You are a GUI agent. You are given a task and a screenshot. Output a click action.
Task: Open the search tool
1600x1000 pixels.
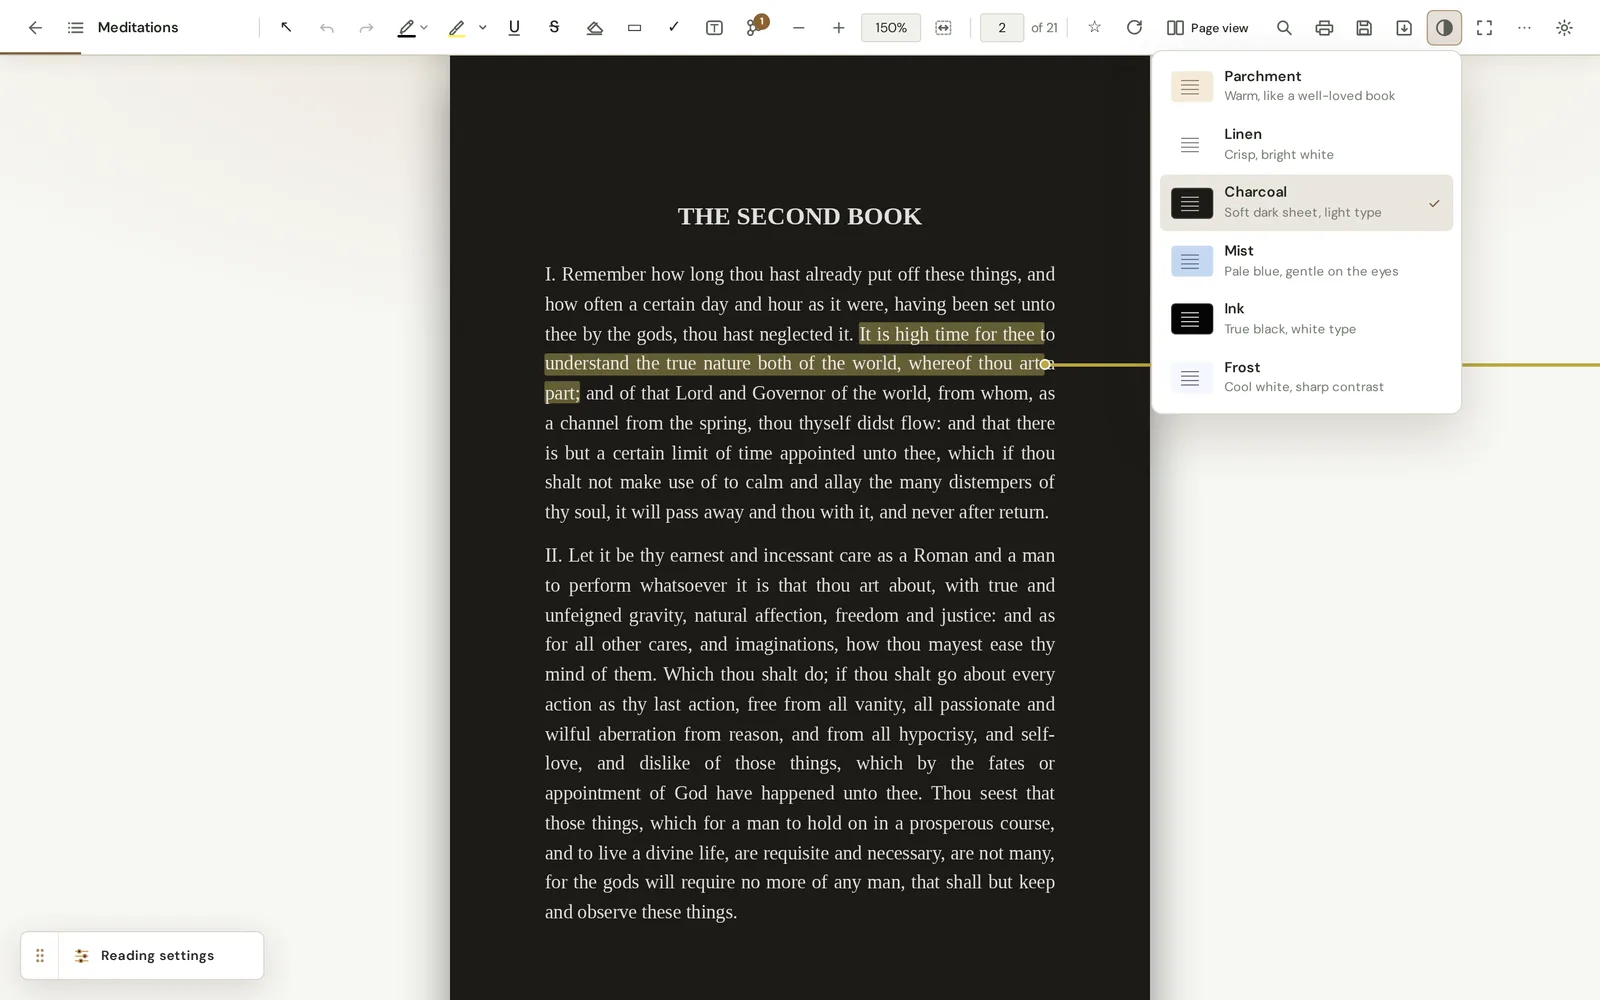click(x=1284, y=28)
